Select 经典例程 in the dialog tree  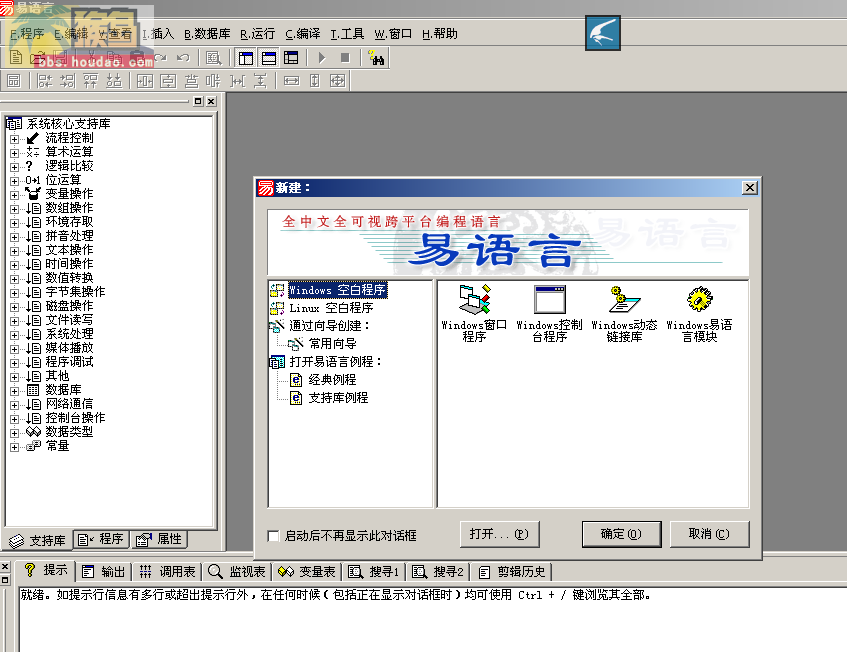(x=332, y=380)
